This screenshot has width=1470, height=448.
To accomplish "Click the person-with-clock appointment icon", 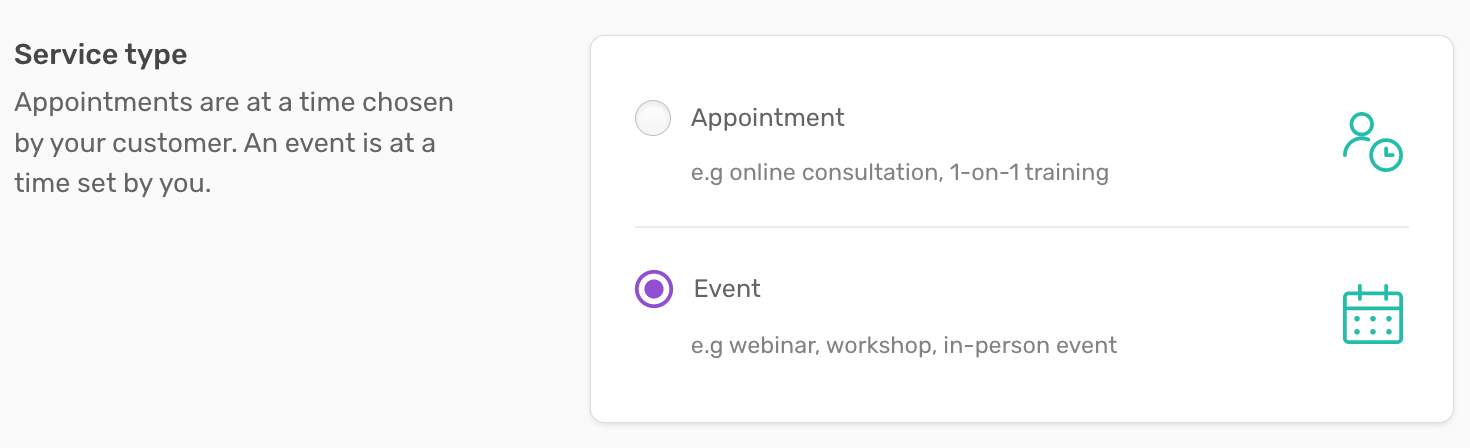I will click(1372, 142).
